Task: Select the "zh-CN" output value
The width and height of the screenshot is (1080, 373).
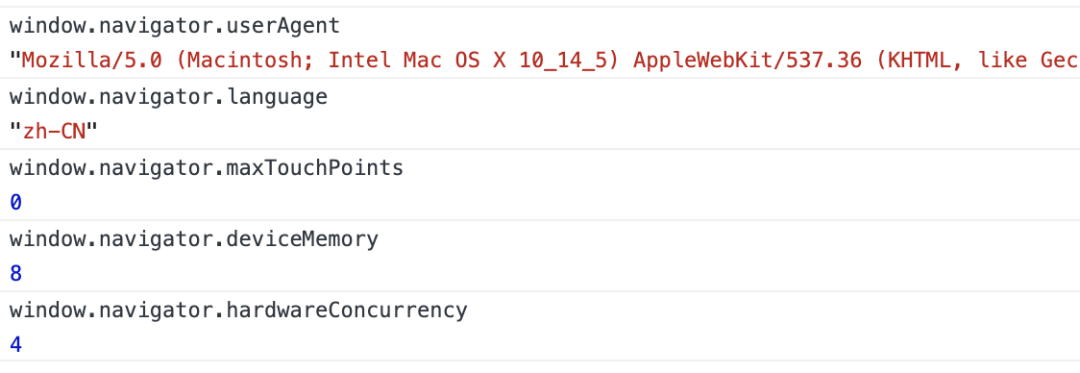Action: pos(54,131)
